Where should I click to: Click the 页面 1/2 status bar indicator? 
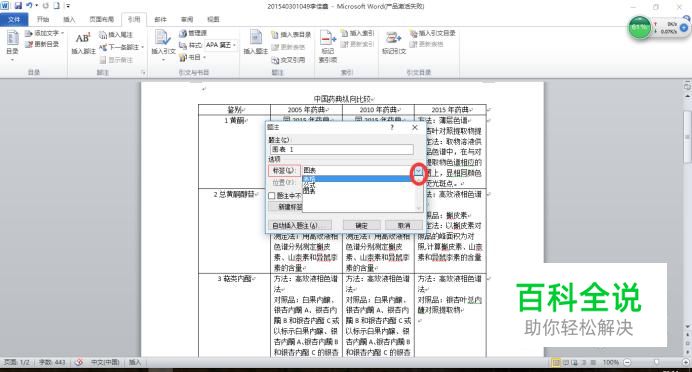(16, 362)
